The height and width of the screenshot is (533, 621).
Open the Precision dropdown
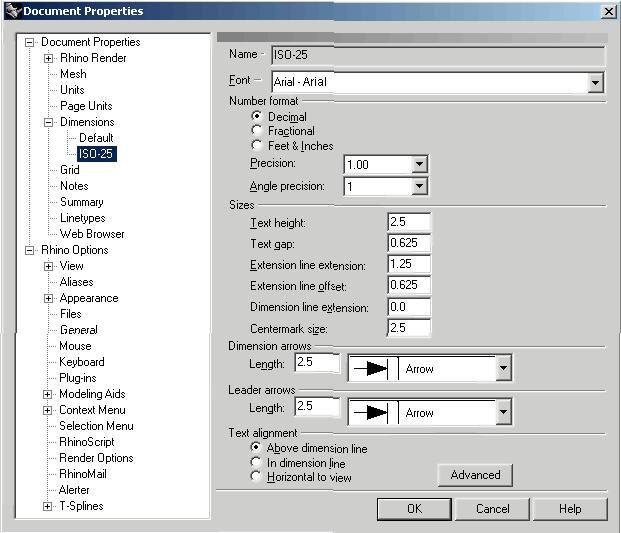coord(419,165)
